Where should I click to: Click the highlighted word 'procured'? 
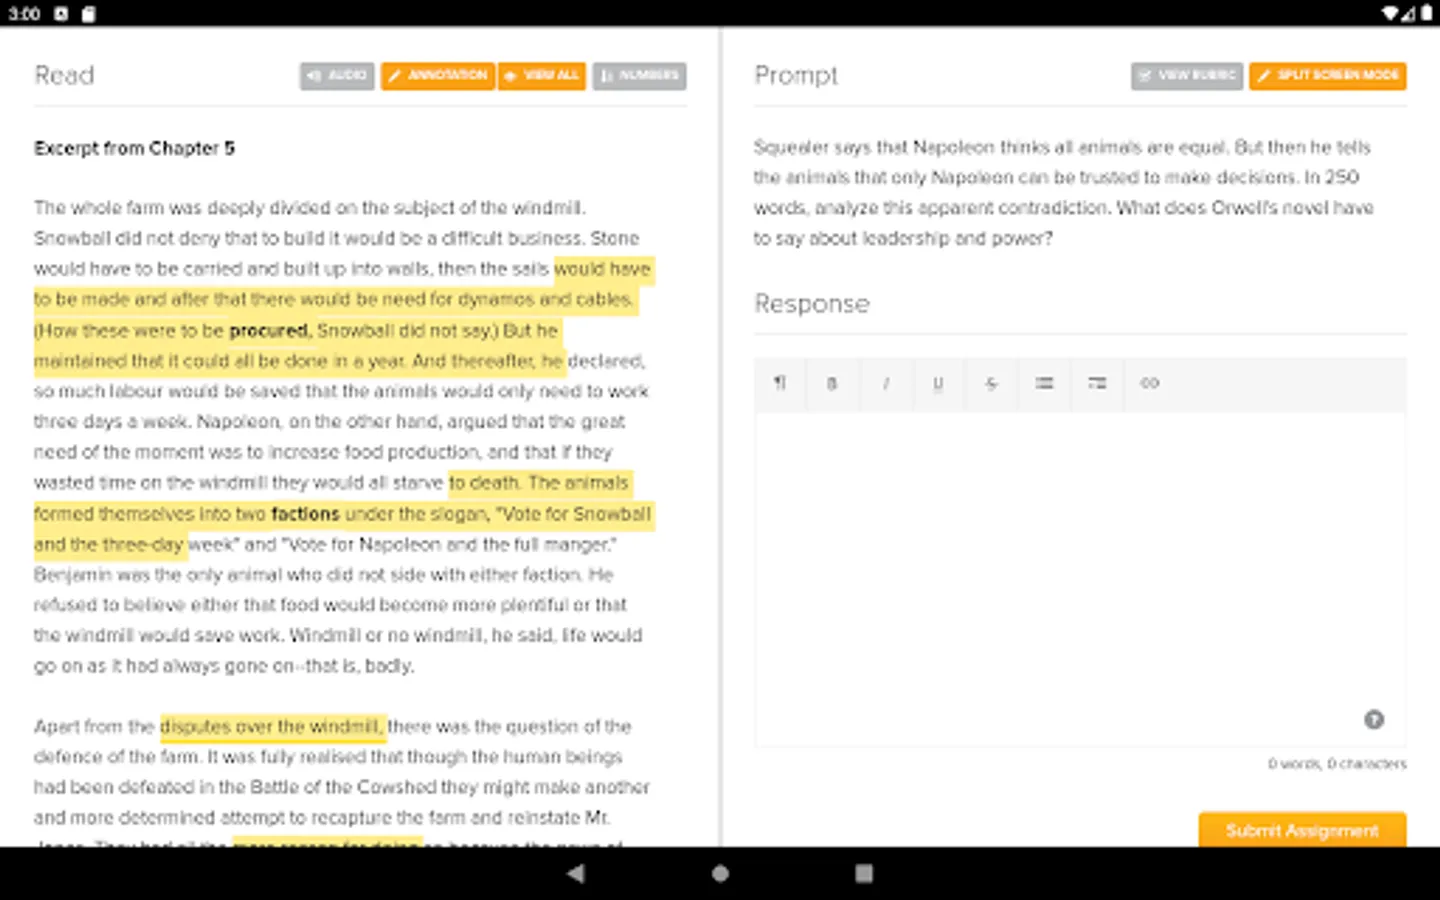point(270,330)
